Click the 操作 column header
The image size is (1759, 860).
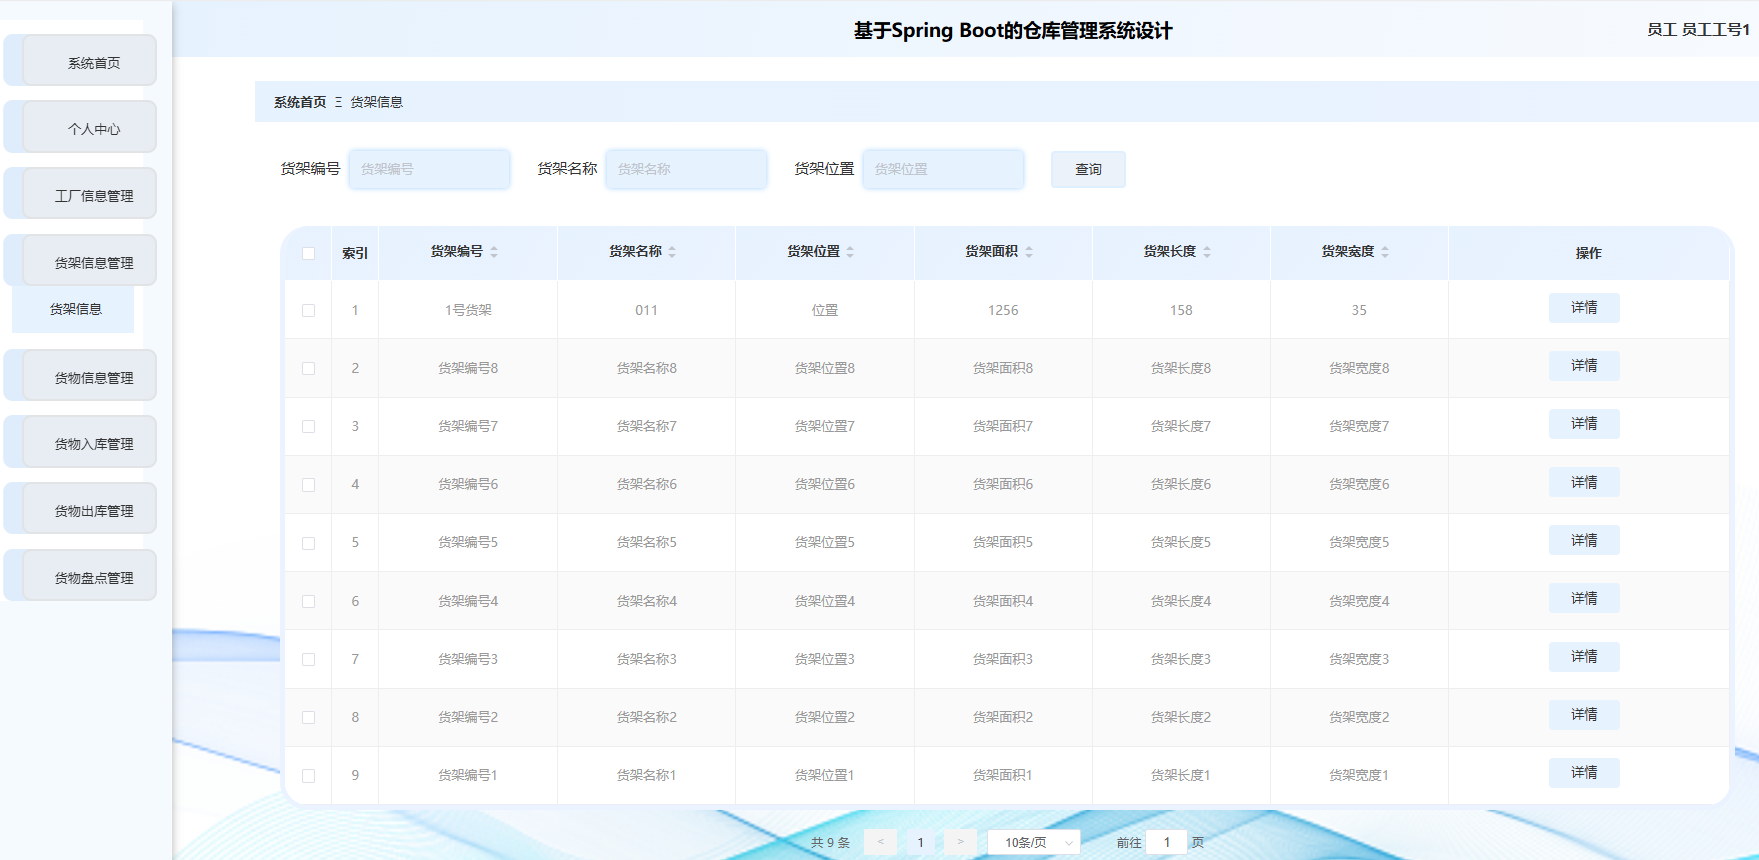(1588, 253)
